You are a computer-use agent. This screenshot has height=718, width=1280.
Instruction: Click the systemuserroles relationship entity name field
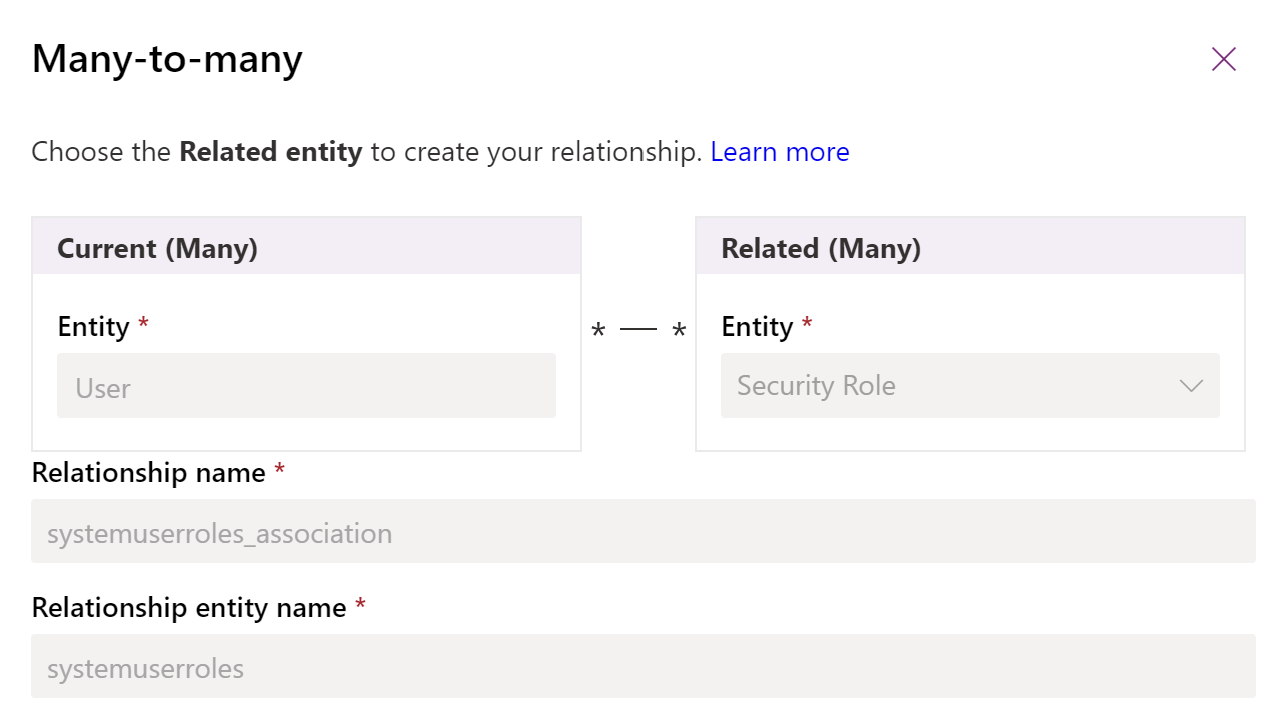coord(640,668)
